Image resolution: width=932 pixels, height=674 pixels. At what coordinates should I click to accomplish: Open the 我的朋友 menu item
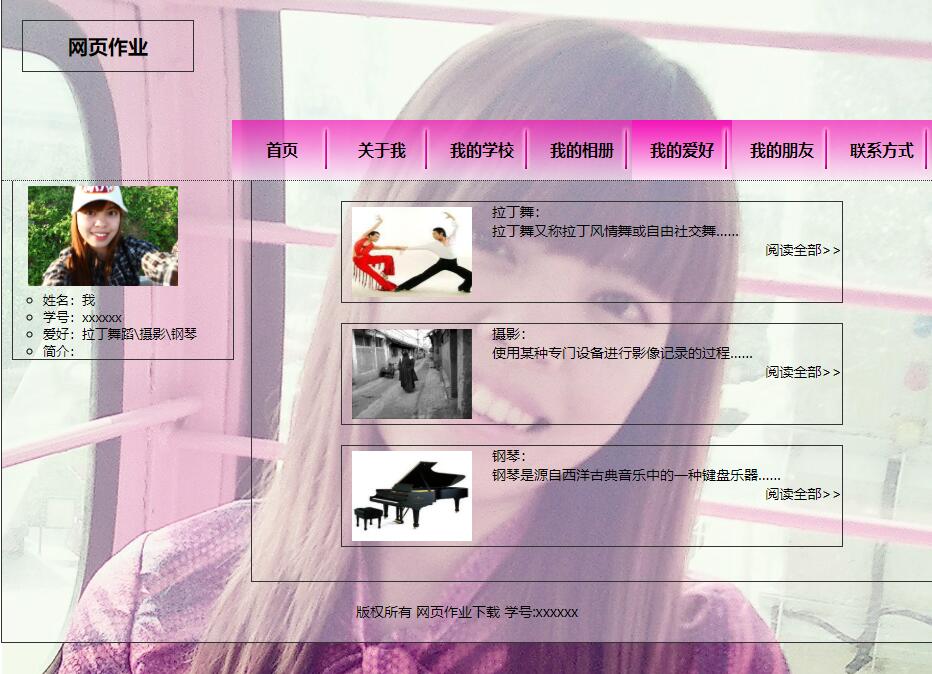(781, 151)
